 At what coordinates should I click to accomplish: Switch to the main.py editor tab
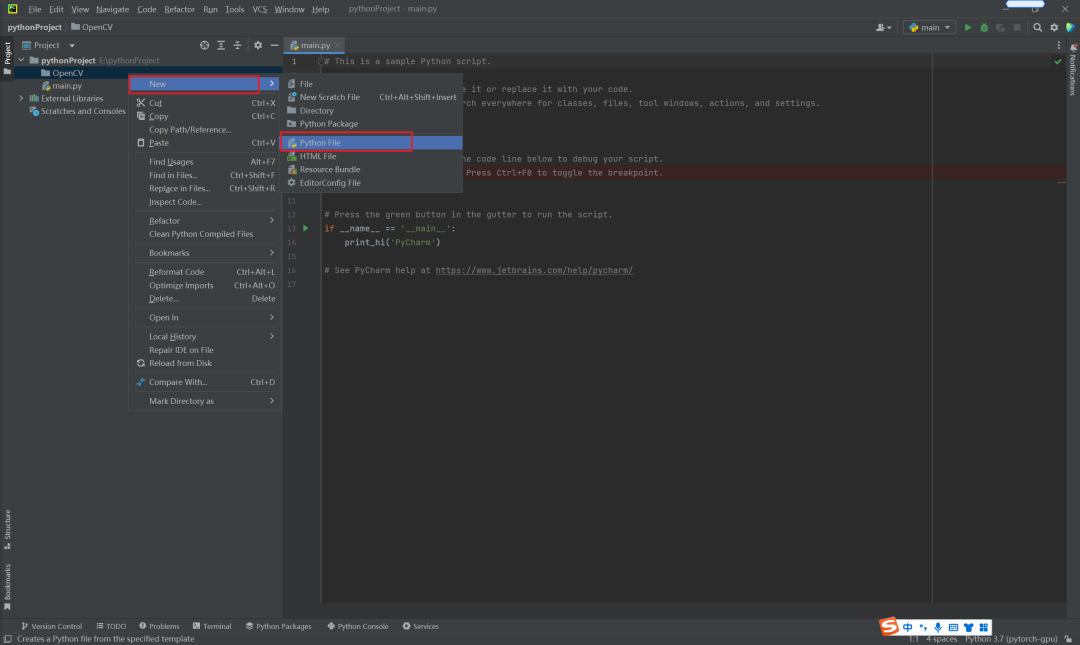(315, 45)
